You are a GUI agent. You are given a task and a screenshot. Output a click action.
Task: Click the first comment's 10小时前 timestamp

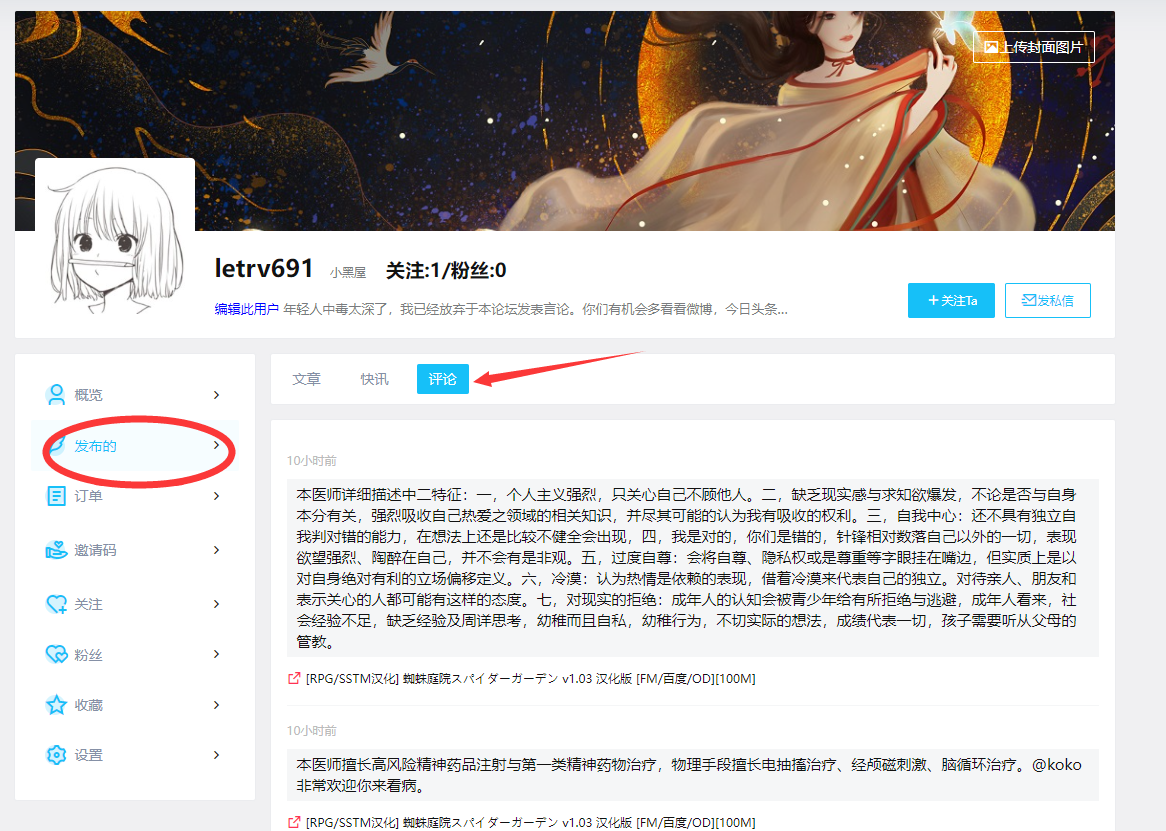312,461
